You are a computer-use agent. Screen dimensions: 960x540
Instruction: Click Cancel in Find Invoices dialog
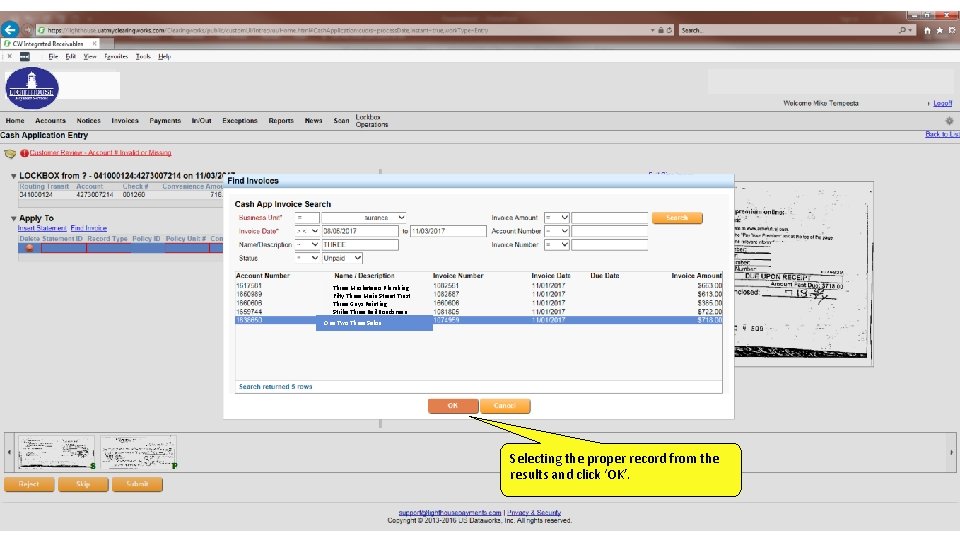tap(504, 405)
